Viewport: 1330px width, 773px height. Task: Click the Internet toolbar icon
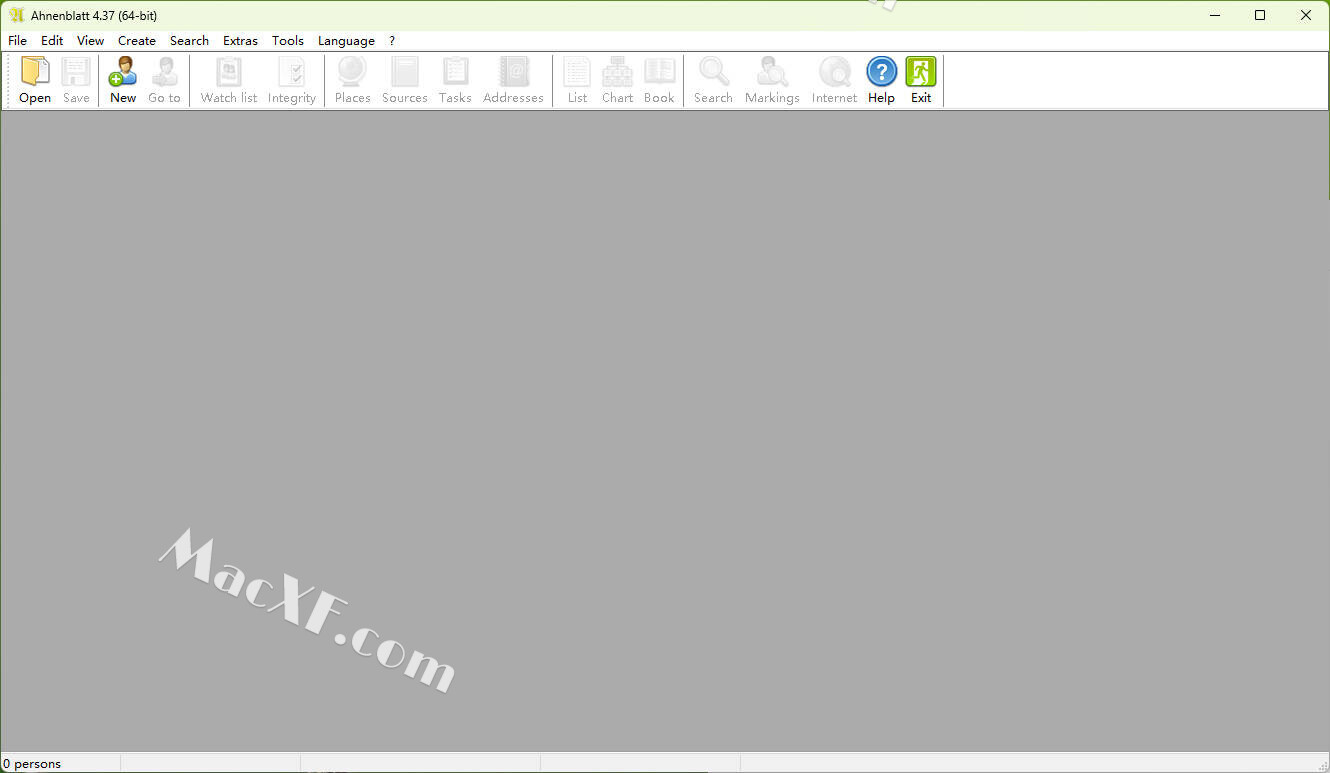834,73
